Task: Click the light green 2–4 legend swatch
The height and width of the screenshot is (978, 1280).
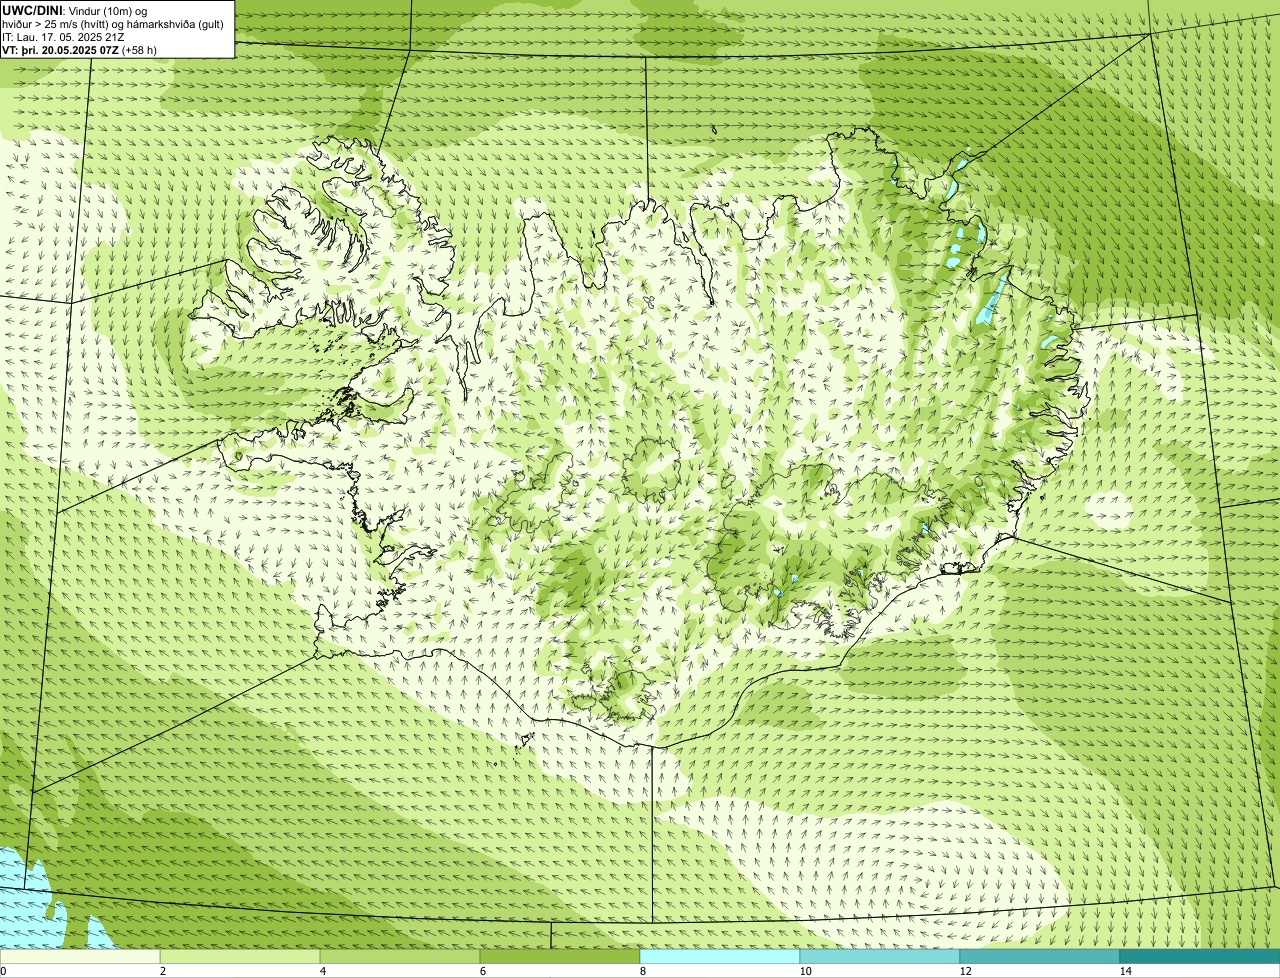Action: (240, 956)
